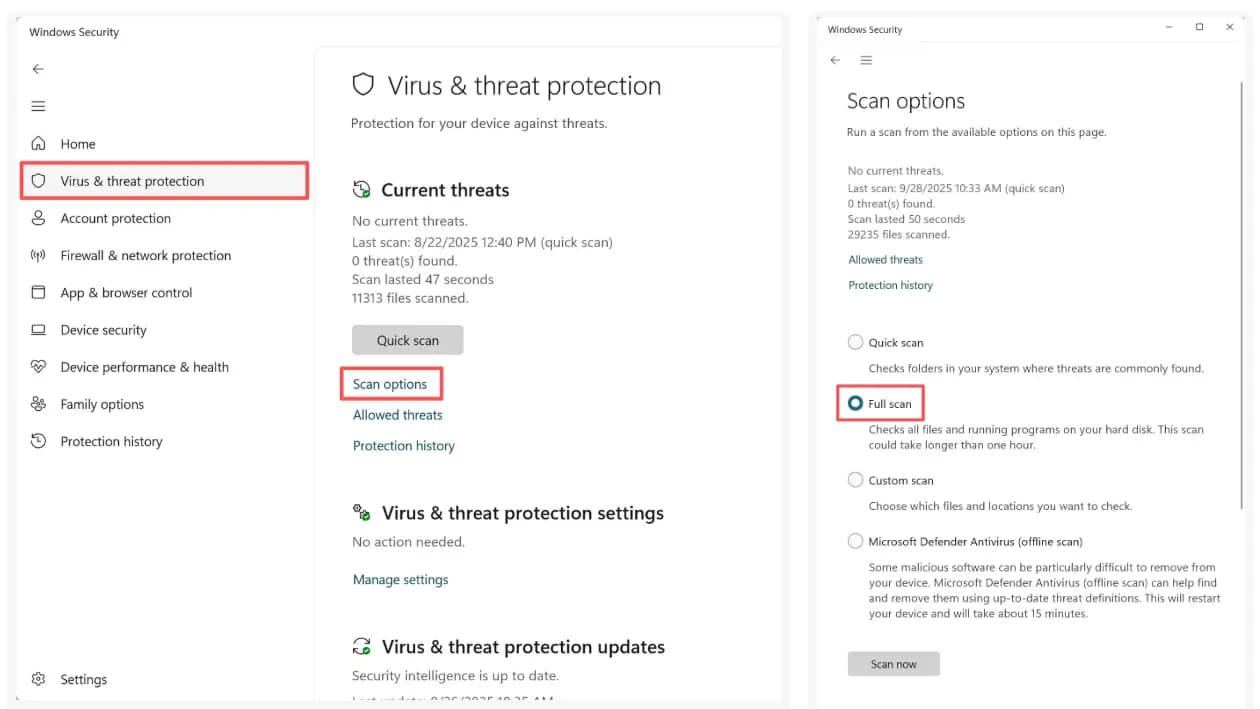Open Settings gear in the sidebar
This screenshot has width=1260, height=709.
39,679
